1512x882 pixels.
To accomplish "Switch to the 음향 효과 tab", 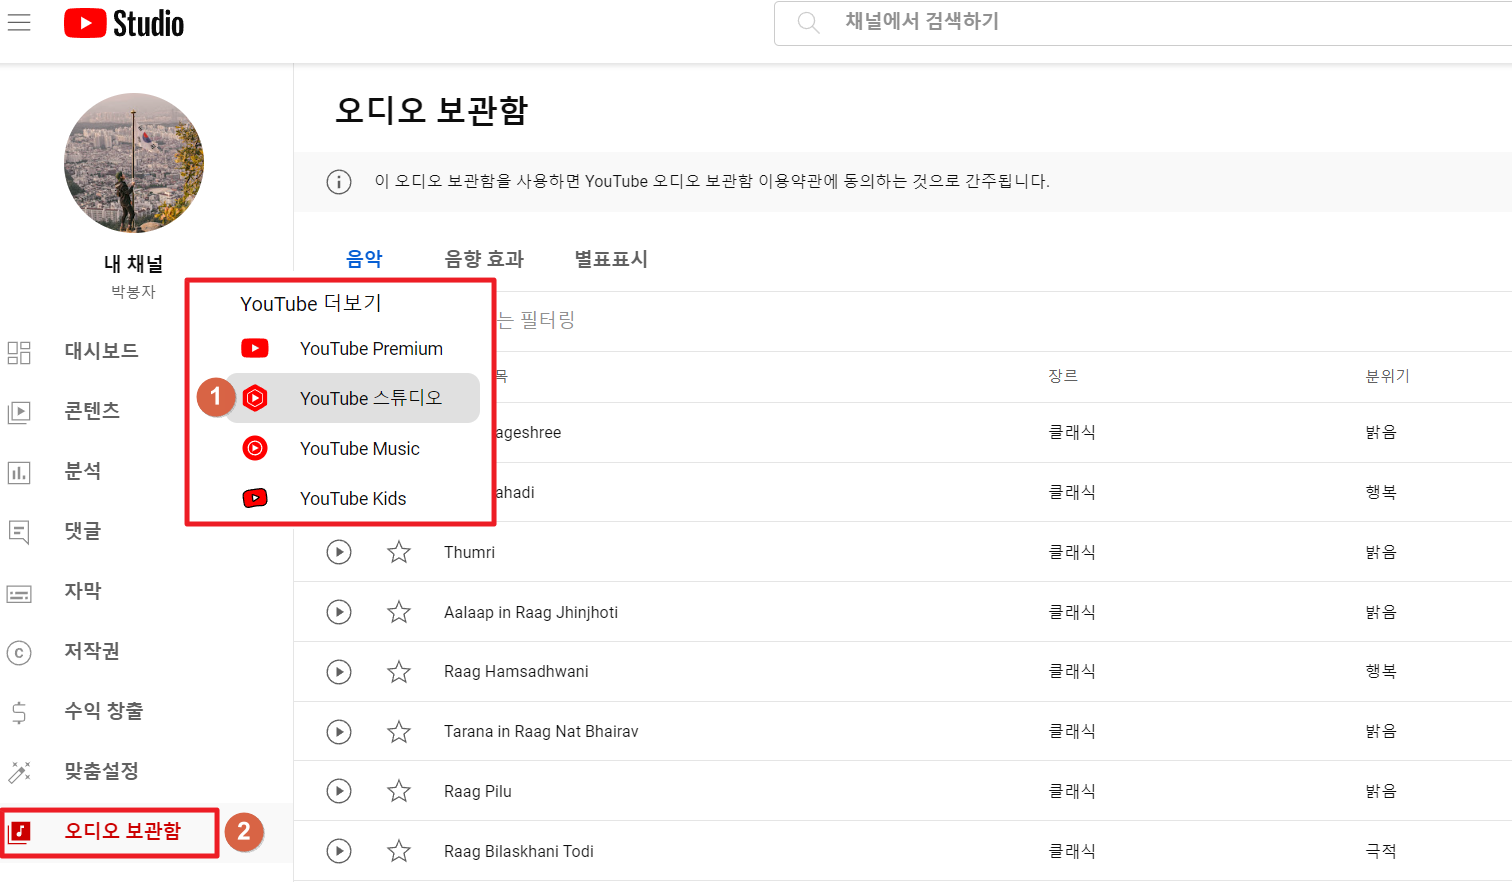I will coord(484,260).
